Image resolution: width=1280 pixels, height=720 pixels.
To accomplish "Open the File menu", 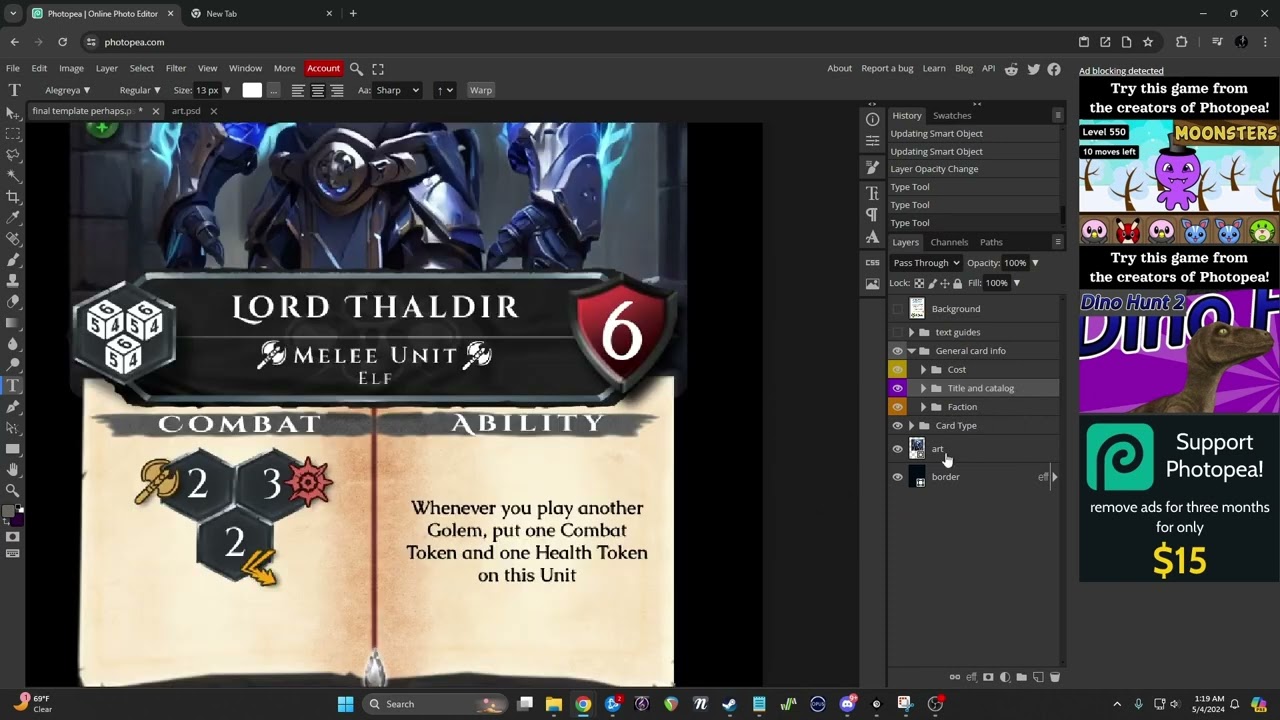I will [13, 68].
